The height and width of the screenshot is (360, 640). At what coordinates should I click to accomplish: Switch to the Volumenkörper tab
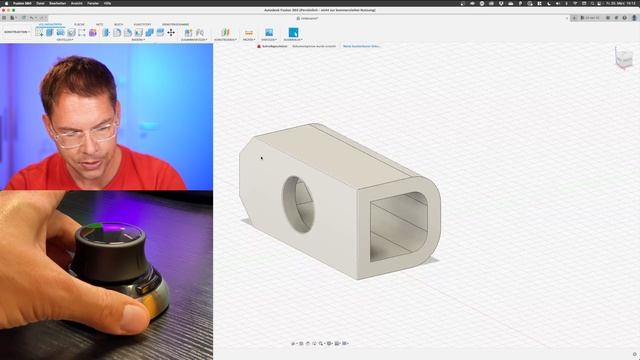[x=50, y=24]
